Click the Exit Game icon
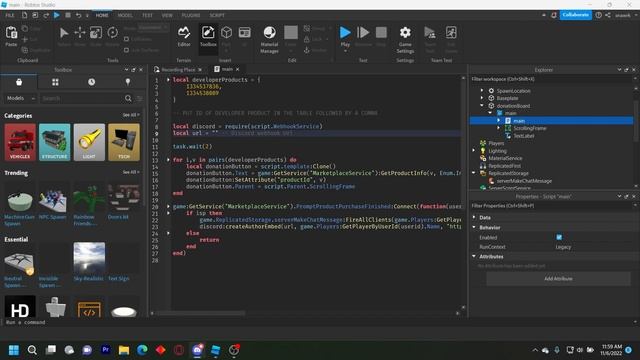Viewport: 640px width, 360px height. [451, 33]
